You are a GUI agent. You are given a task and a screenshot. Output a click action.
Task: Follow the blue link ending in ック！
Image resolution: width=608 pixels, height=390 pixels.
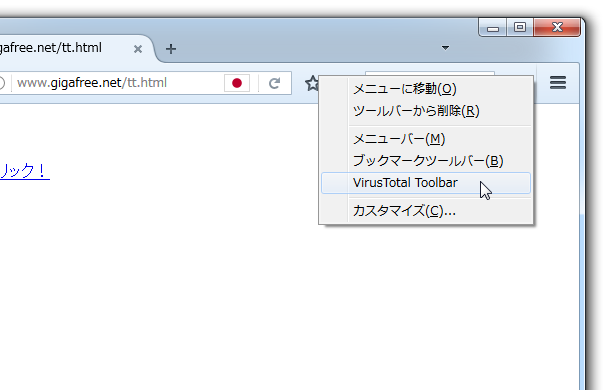[25, 171]
